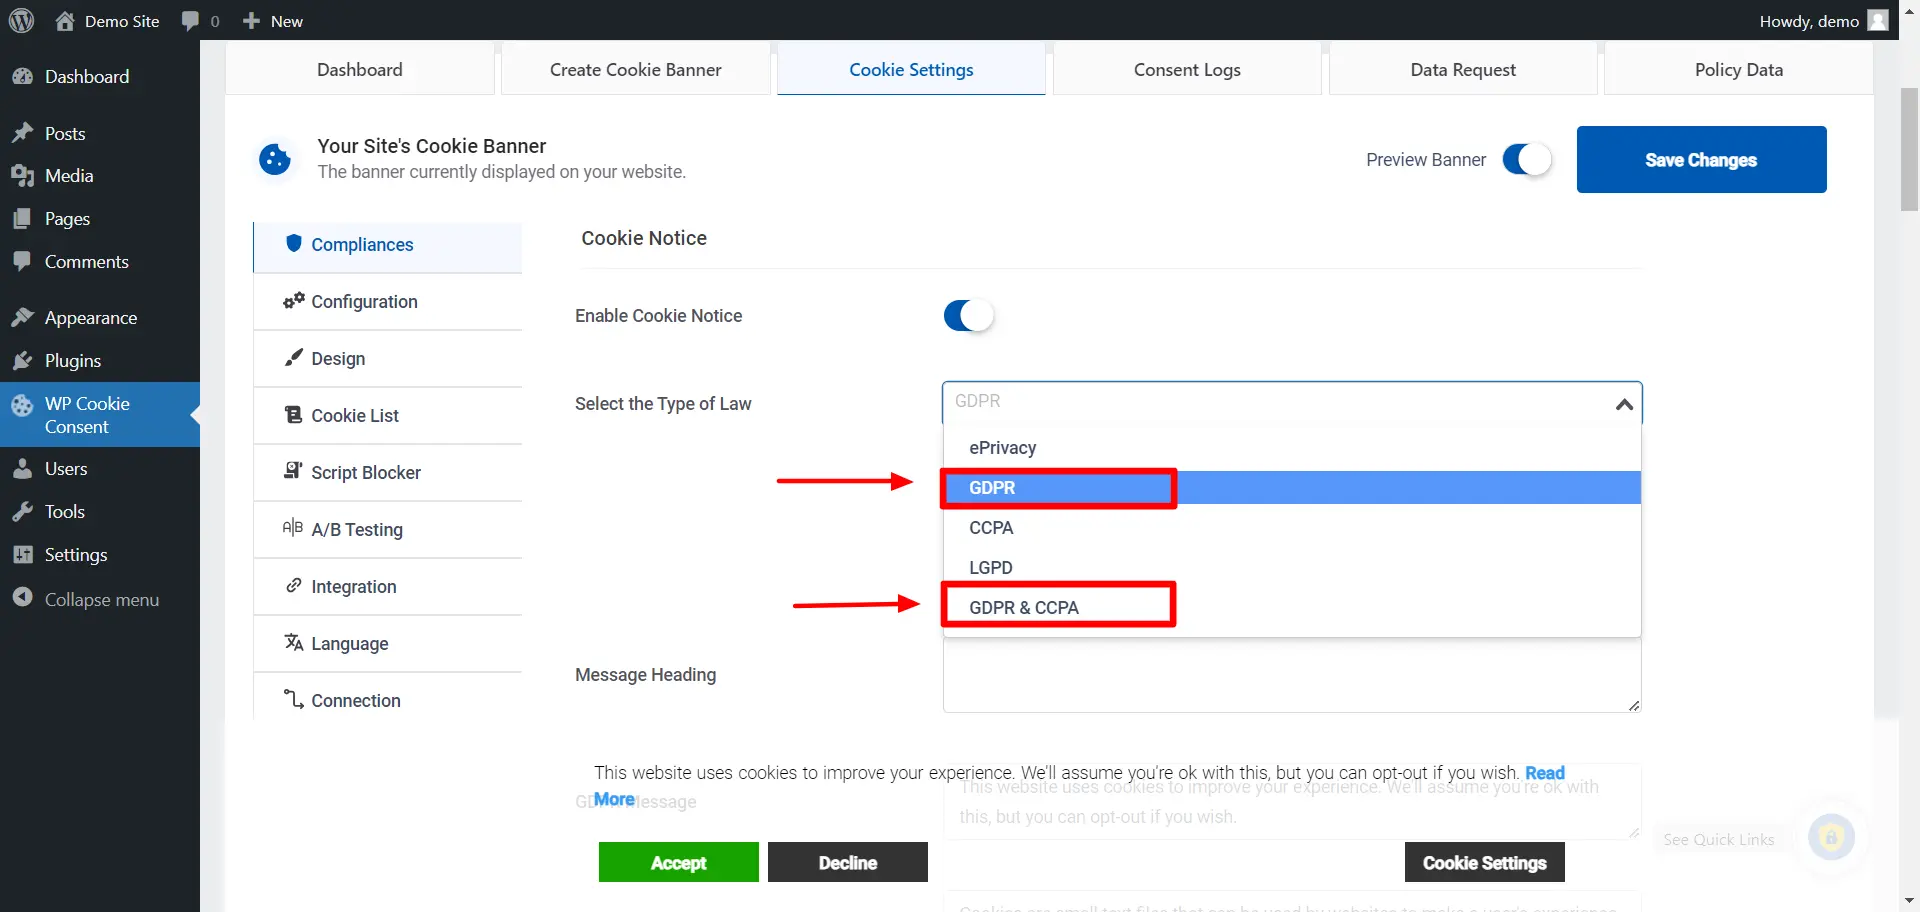
Task: Click the Language translation icon
Action: click(292, 643)
